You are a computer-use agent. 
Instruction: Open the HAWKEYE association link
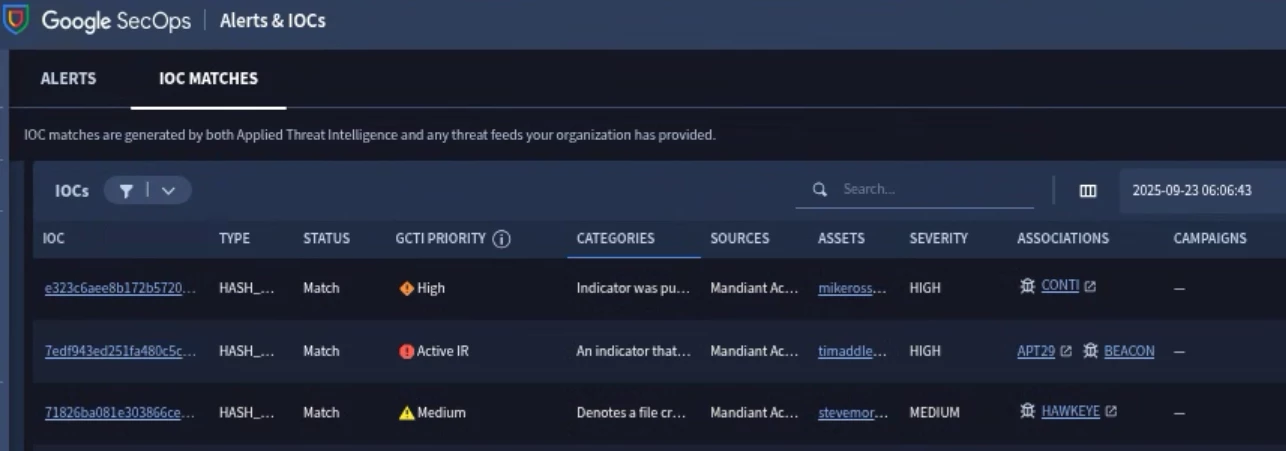(x=1070, y=411)
